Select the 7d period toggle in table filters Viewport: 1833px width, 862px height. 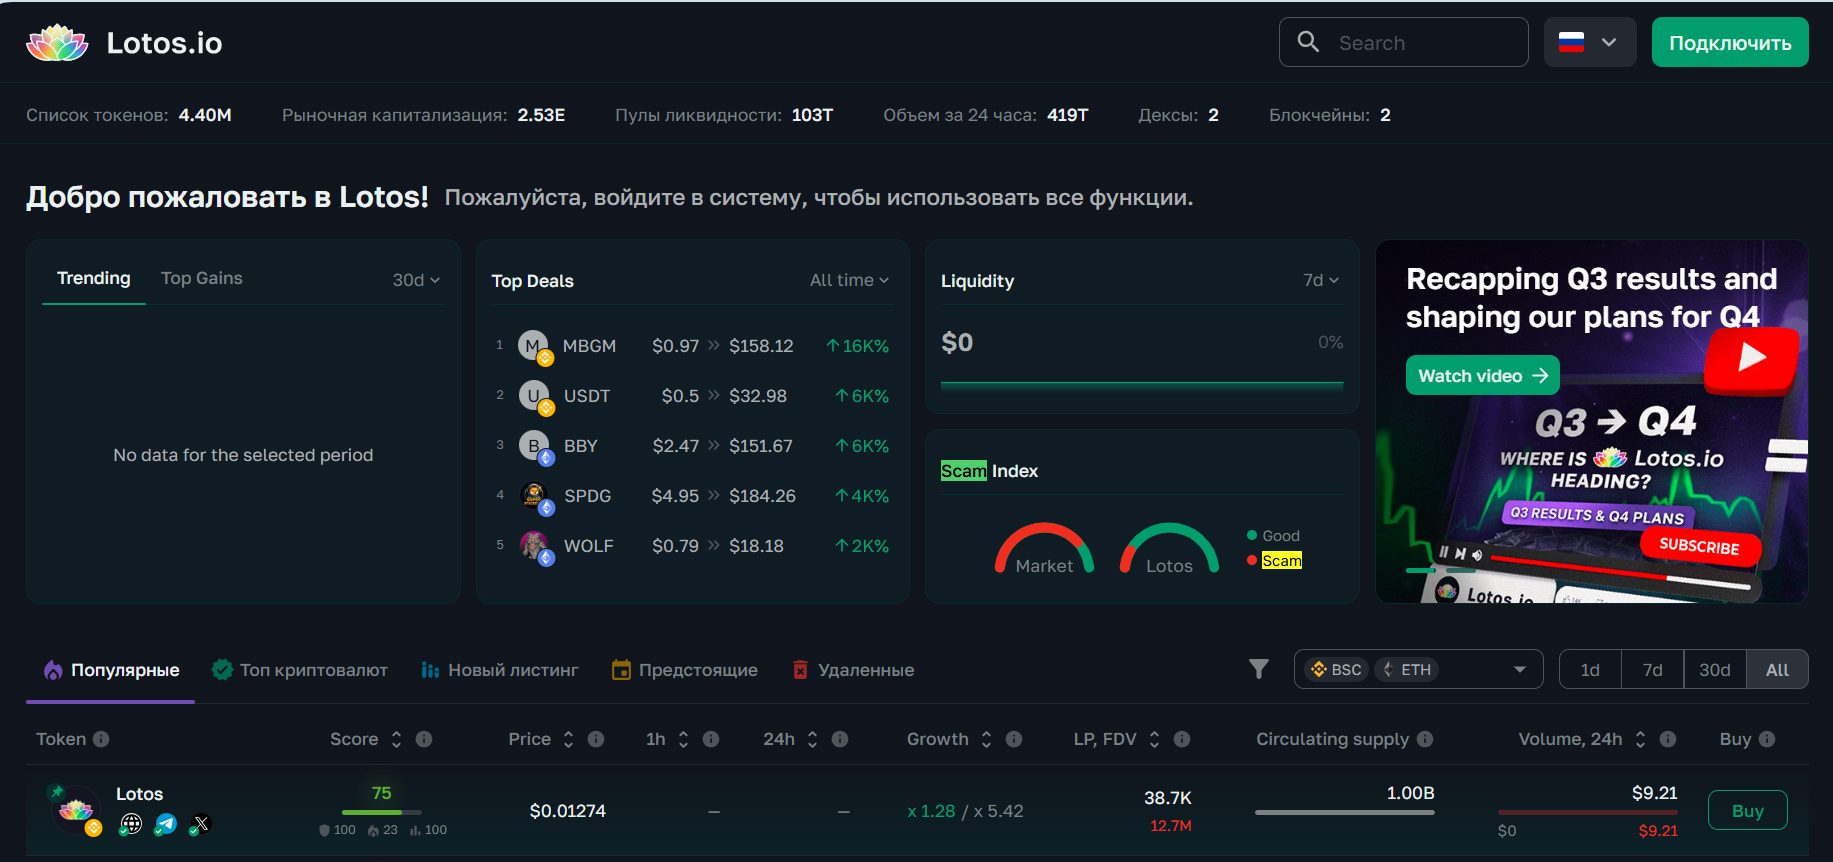[1652, 670]
